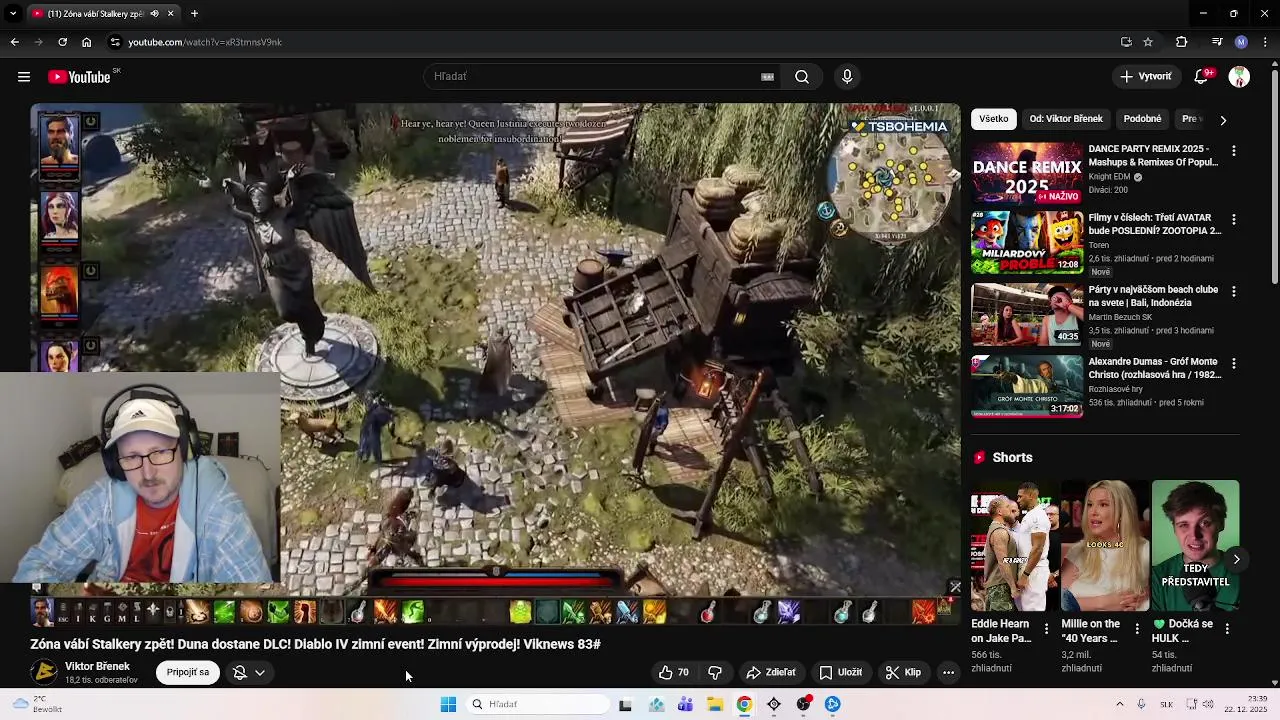Open options for Filmy v číslech video

point(1233,219)
